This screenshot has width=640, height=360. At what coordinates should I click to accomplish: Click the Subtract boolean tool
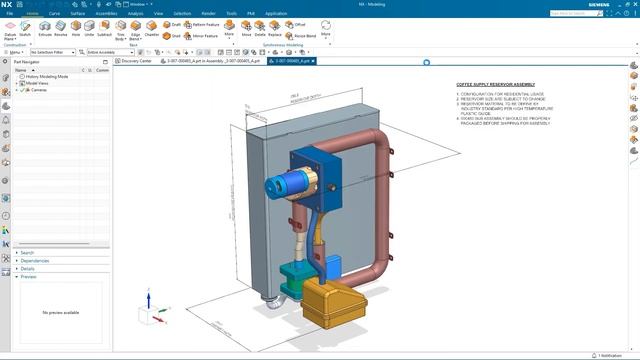104,29
